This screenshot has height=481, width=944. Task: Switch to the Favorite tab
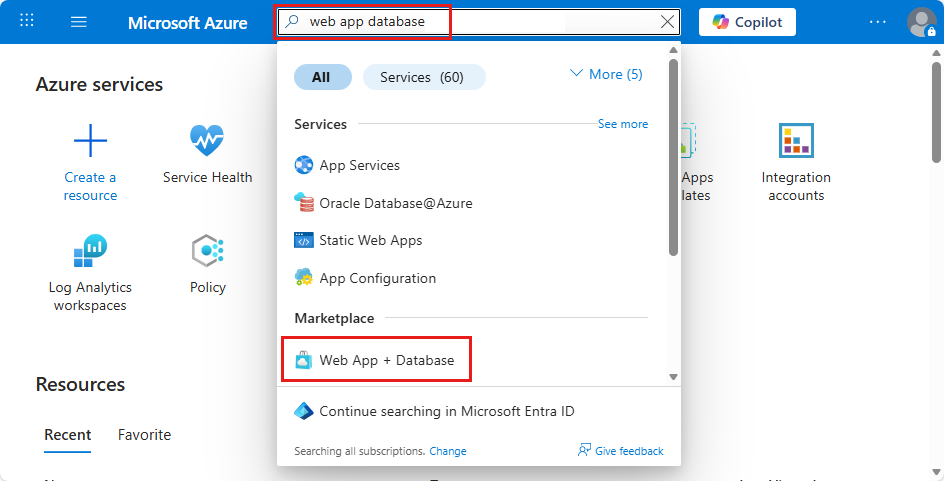tap(144, 435)
